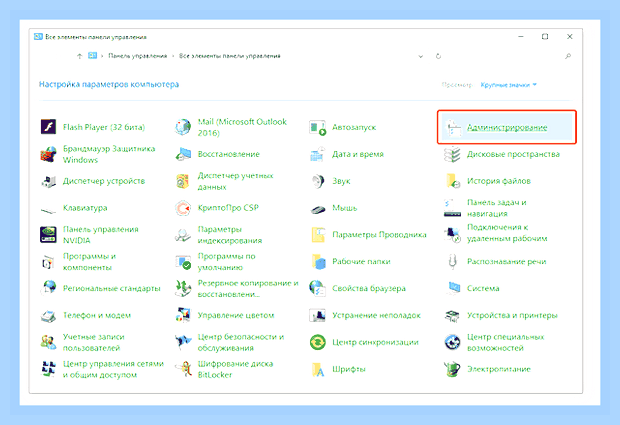
Task: Click the Программы и компоненты icon
Action: click(49, 262)
